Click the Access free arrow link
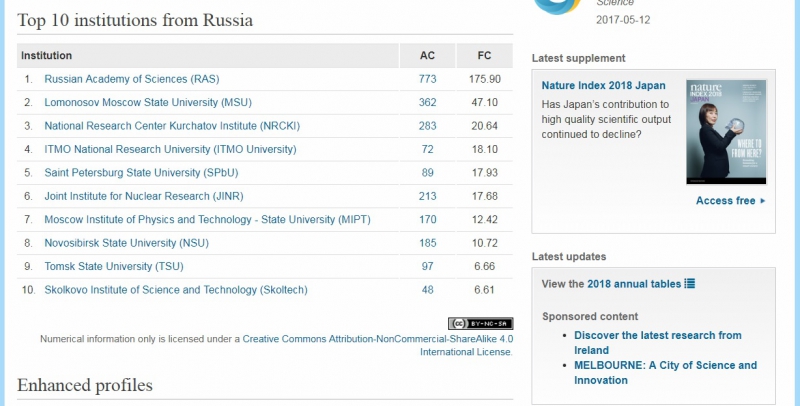The image size is (800, 406). [730, 201]
